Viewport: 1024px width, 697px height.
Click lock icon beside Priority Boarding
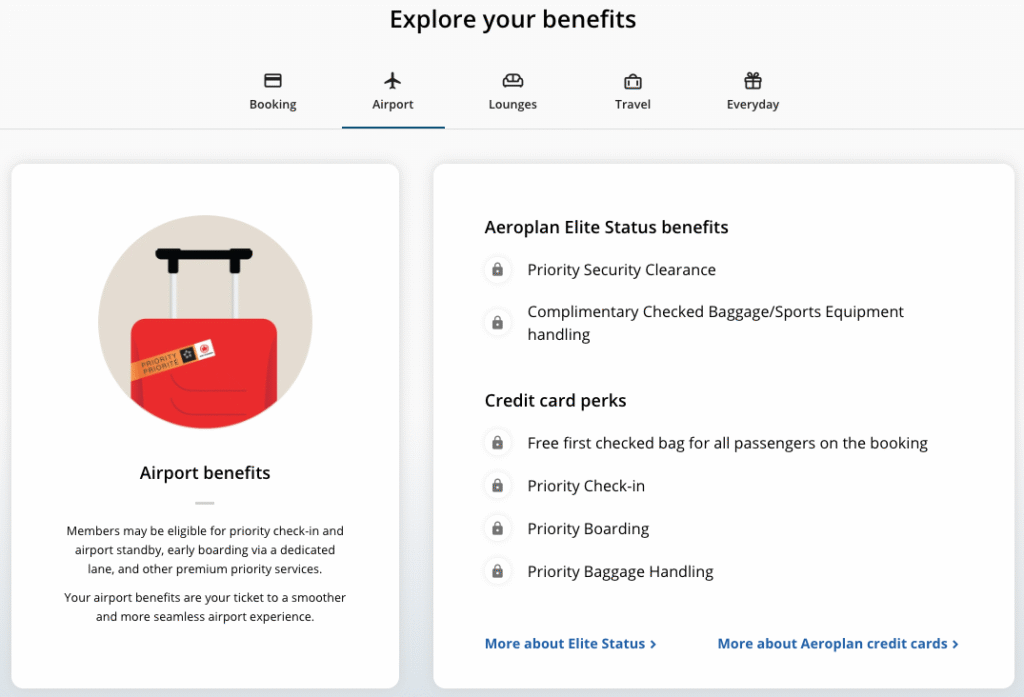point(497,529)
